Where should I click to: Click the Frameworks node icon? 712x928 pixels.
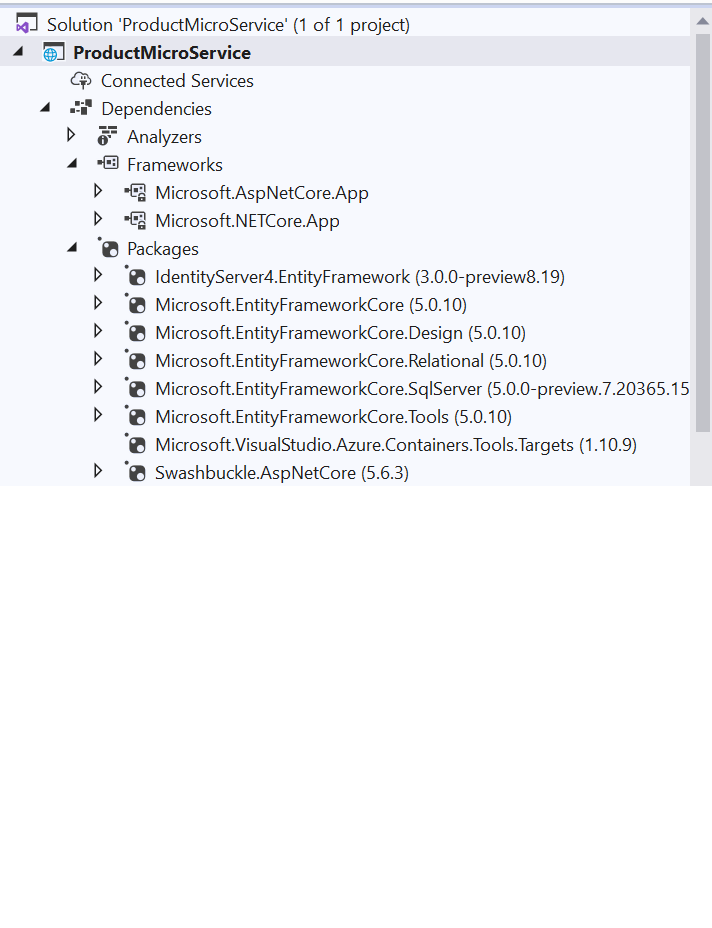click(x=109, y=164)
